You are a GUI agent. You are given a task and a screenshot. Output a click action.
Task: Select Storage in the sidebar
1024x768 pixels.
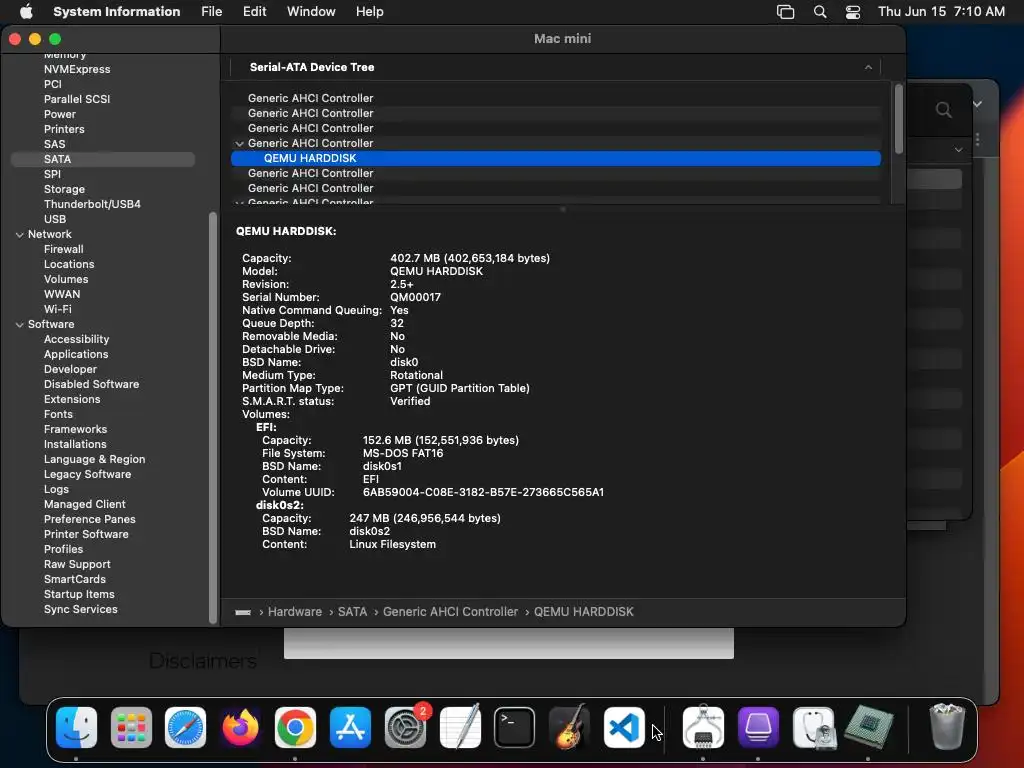click(x=64, y=189)
